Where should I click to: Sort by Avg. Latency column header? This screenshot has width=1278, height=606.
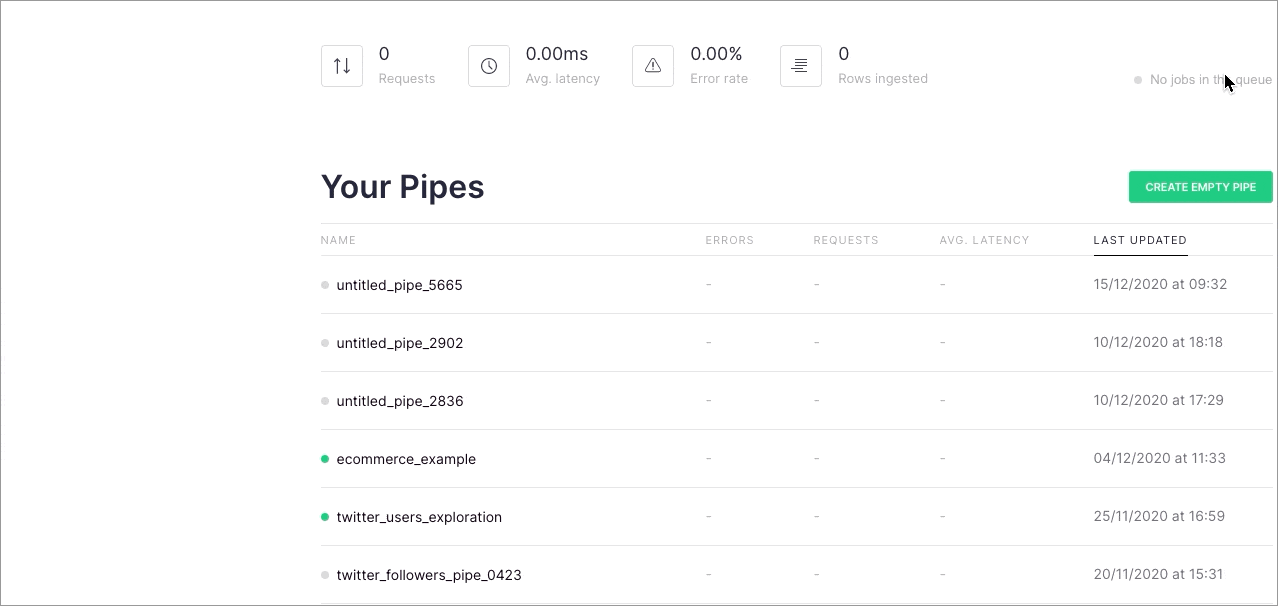pyautogui.click(x=984, y=240)
